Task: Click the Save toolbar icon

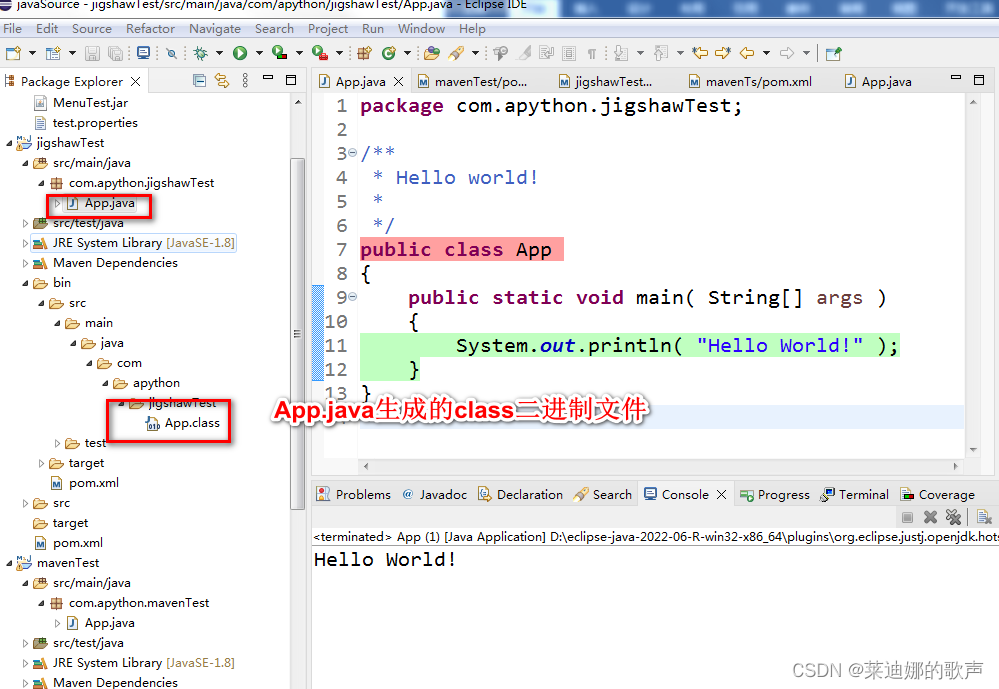Action: click(x=92, y=53)
